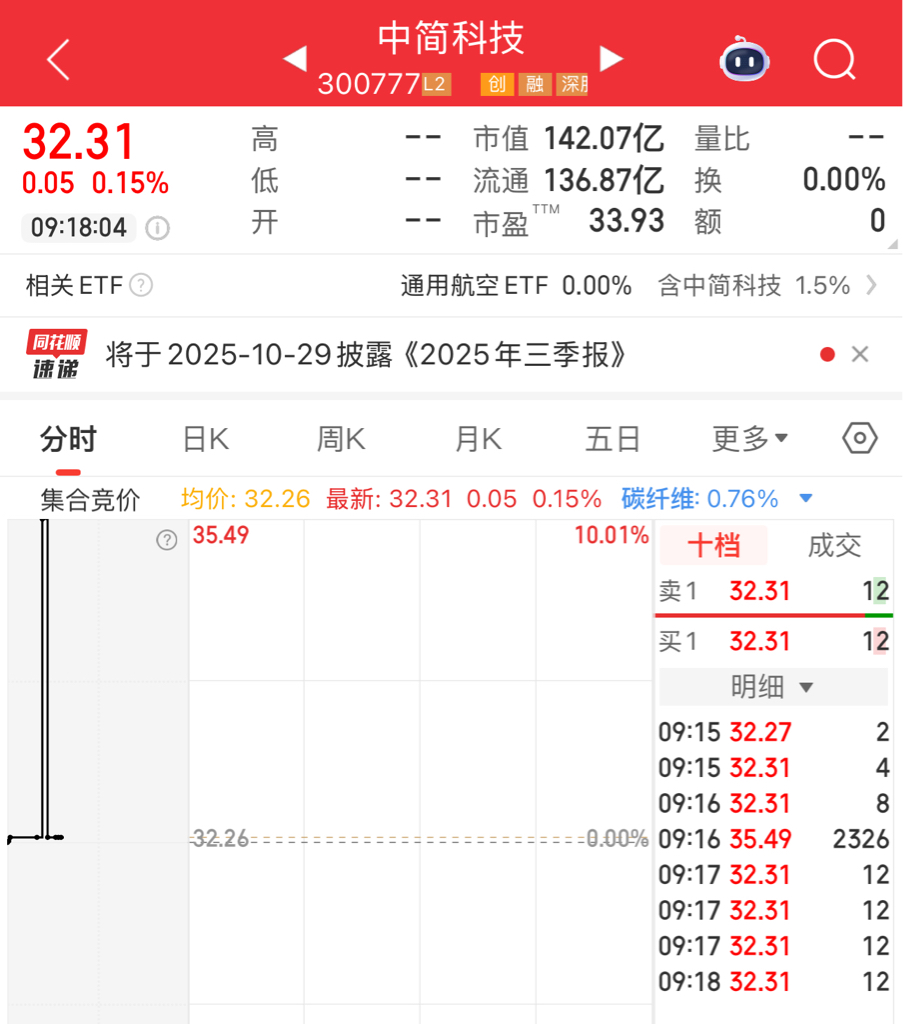Tap the 买1 32.31 bid row
903x1024 pixels.
(773, 641)
